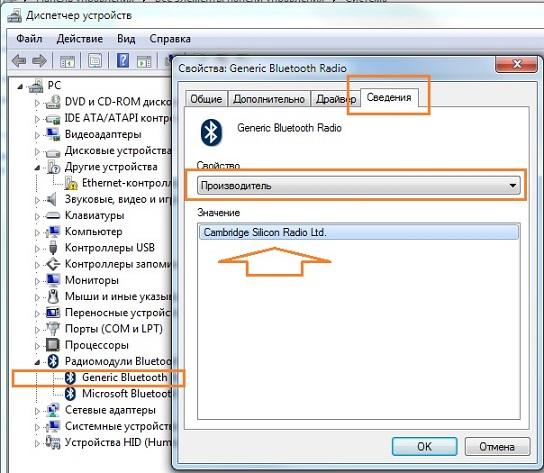The image size is (544, 473).
Task: Collapse the PC root node
Action: click(20, 86)
